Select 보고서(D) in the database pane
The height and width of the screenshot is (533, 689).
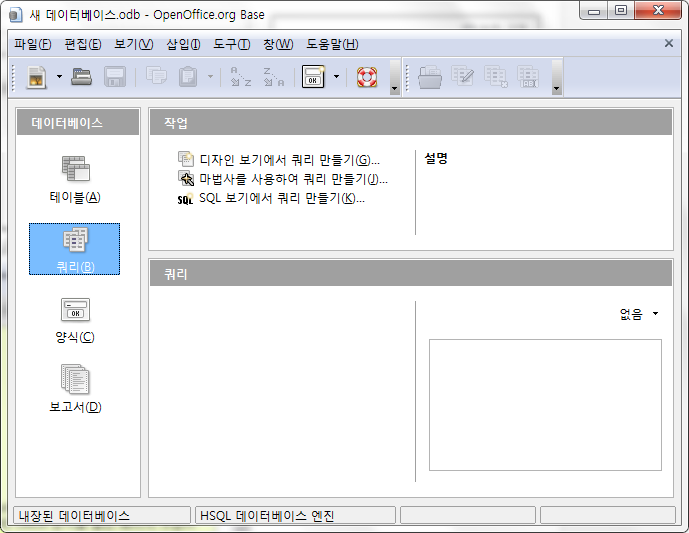(x=75, y=388)
